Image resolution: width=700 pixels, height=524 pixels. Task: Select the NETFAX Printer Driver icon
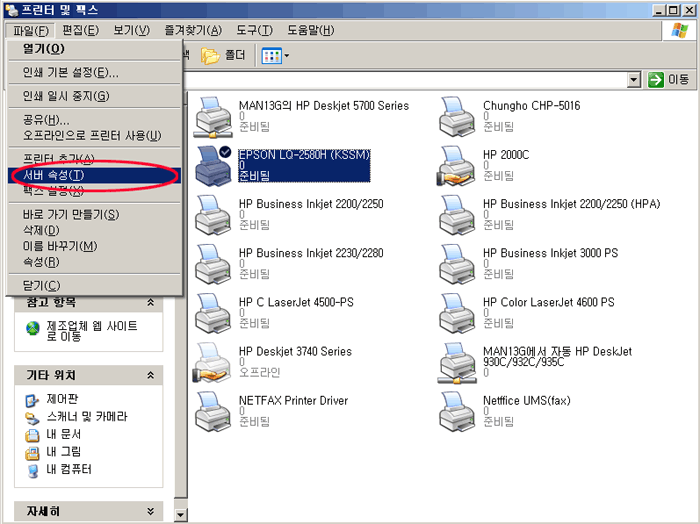[x=216, y=413]
